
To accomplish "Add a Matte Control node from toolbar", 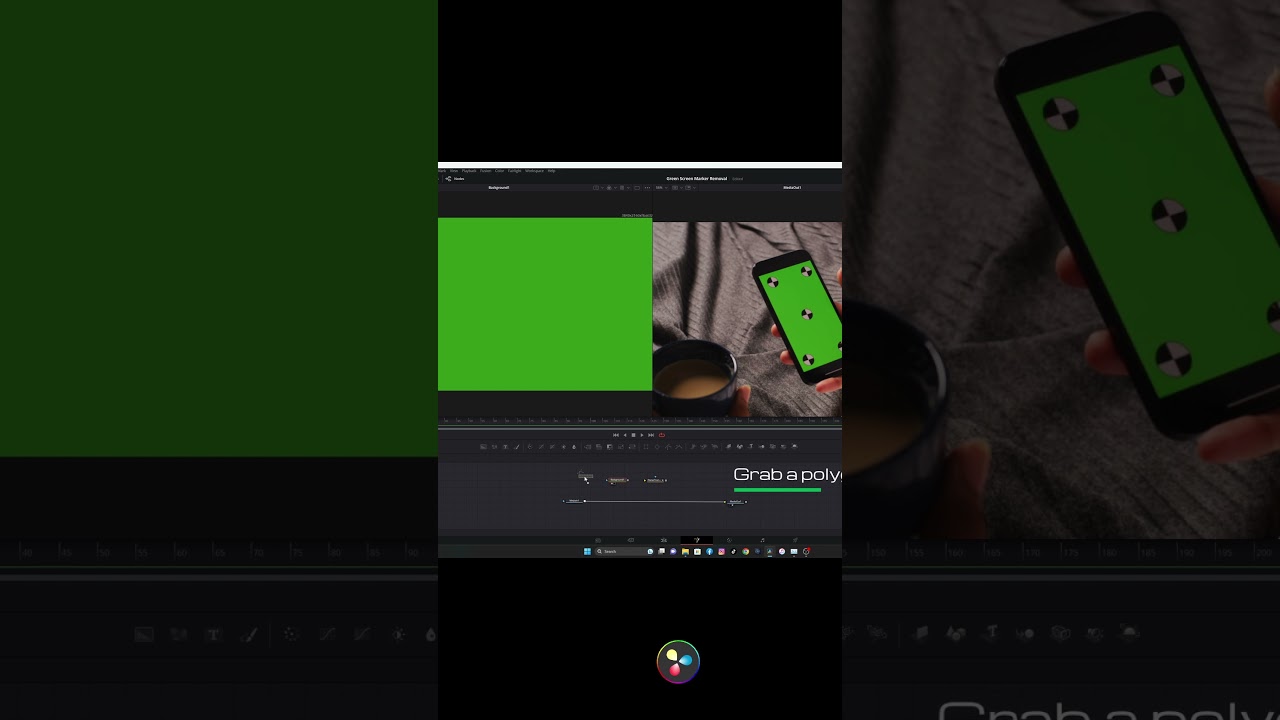I will click(609, 446).
